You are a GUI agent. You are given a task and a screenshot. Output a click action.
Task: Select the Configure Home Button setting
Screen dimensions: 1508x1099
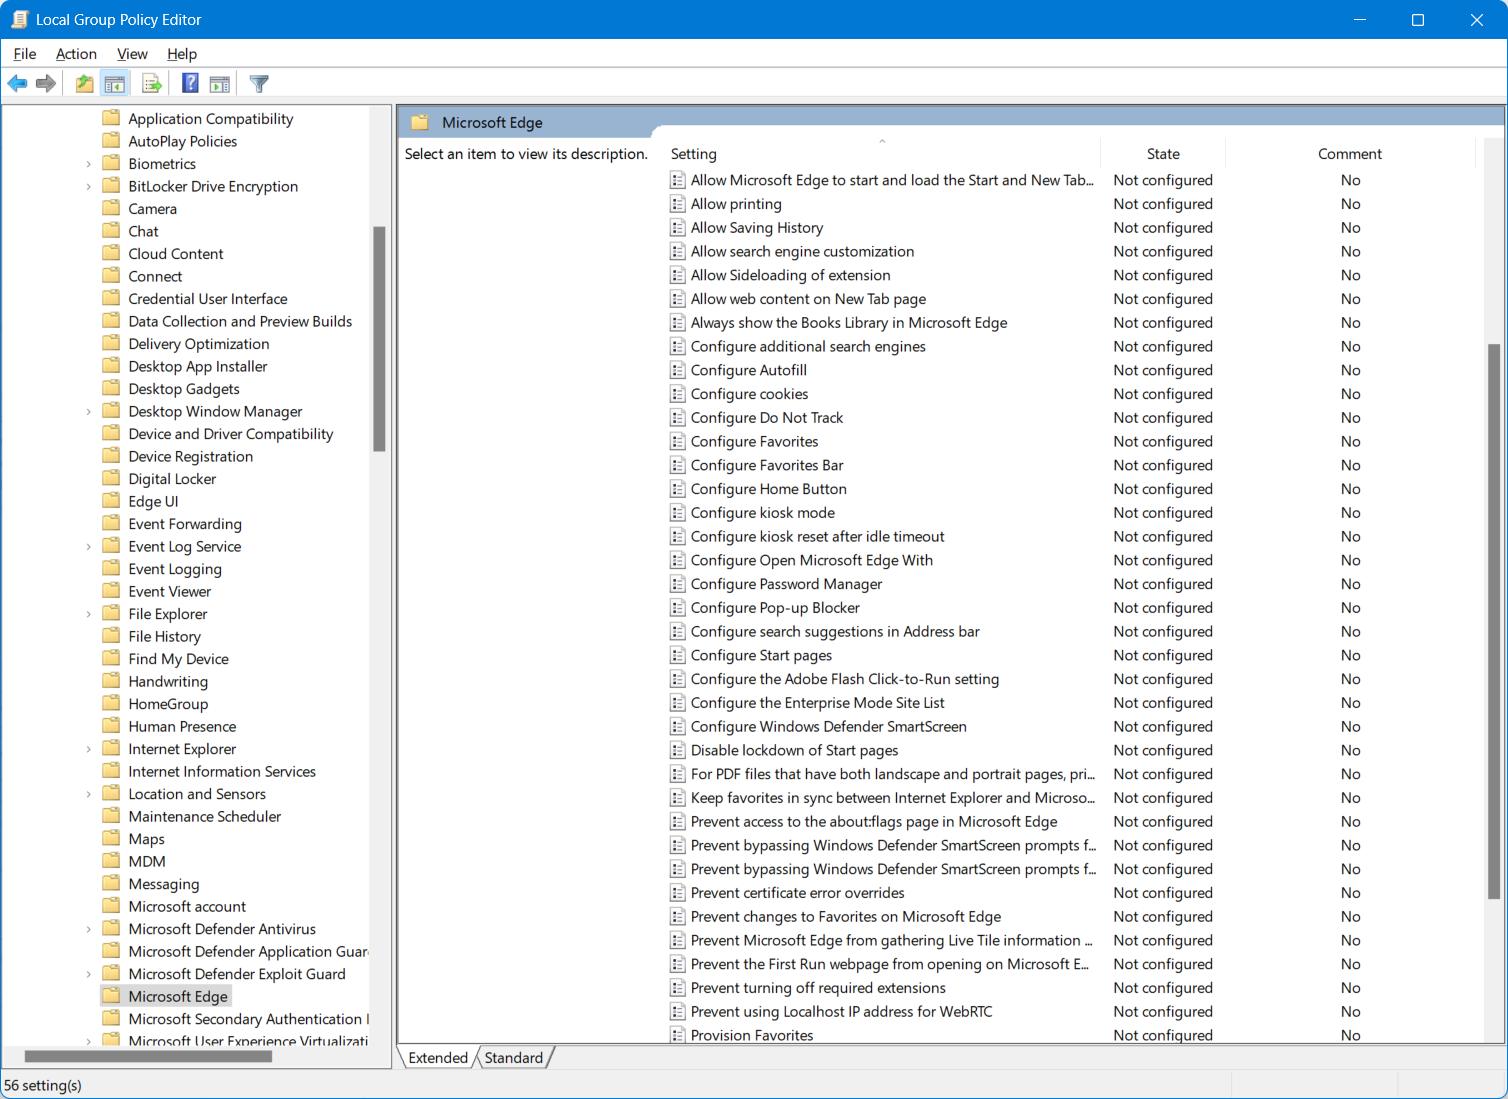768,489
